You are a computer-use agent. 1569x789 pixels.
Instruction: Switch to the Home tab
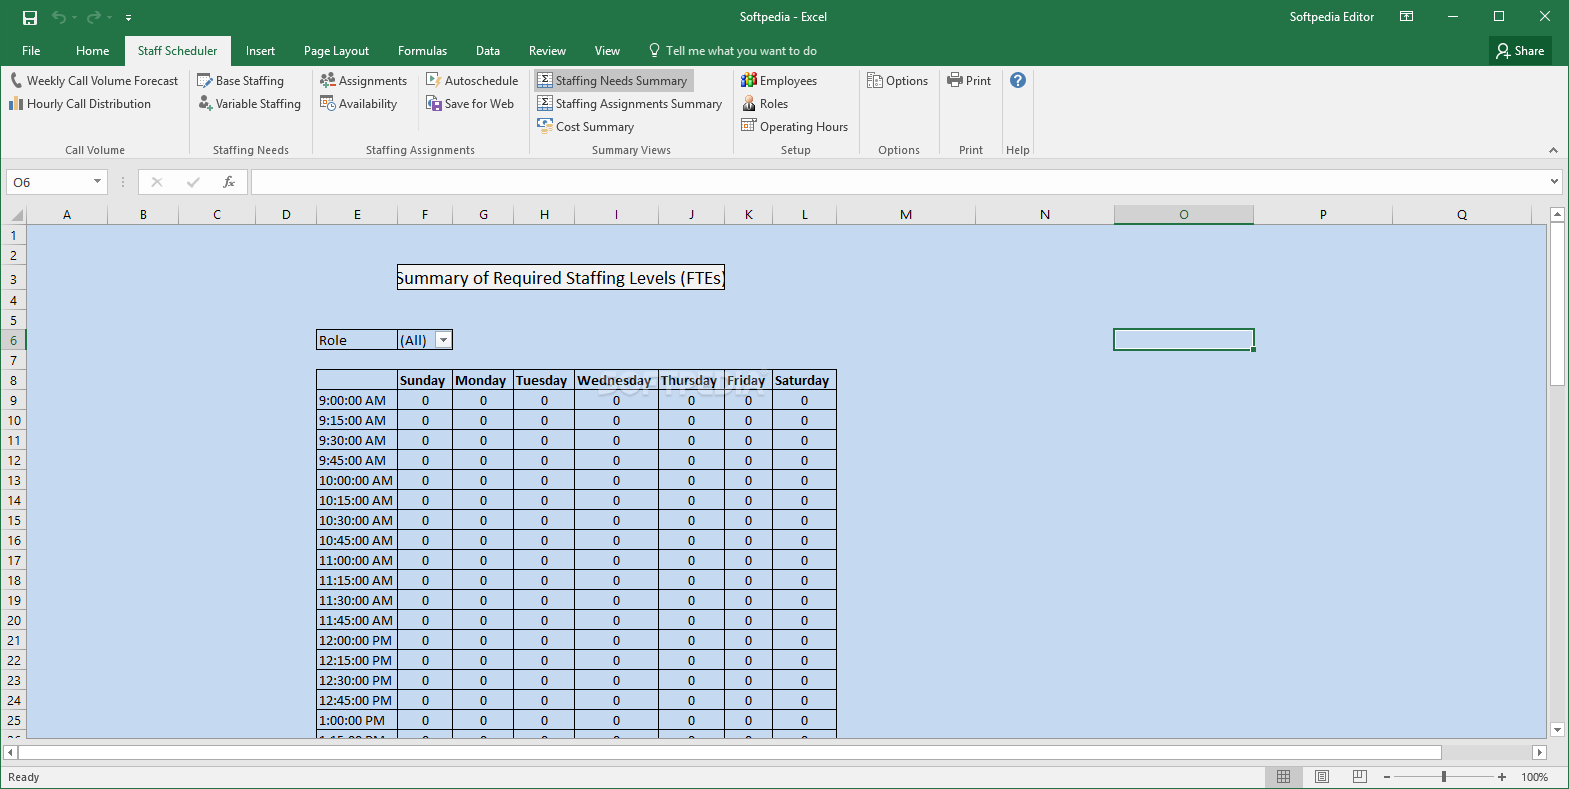pyautogui.click(x=92, y=51)
